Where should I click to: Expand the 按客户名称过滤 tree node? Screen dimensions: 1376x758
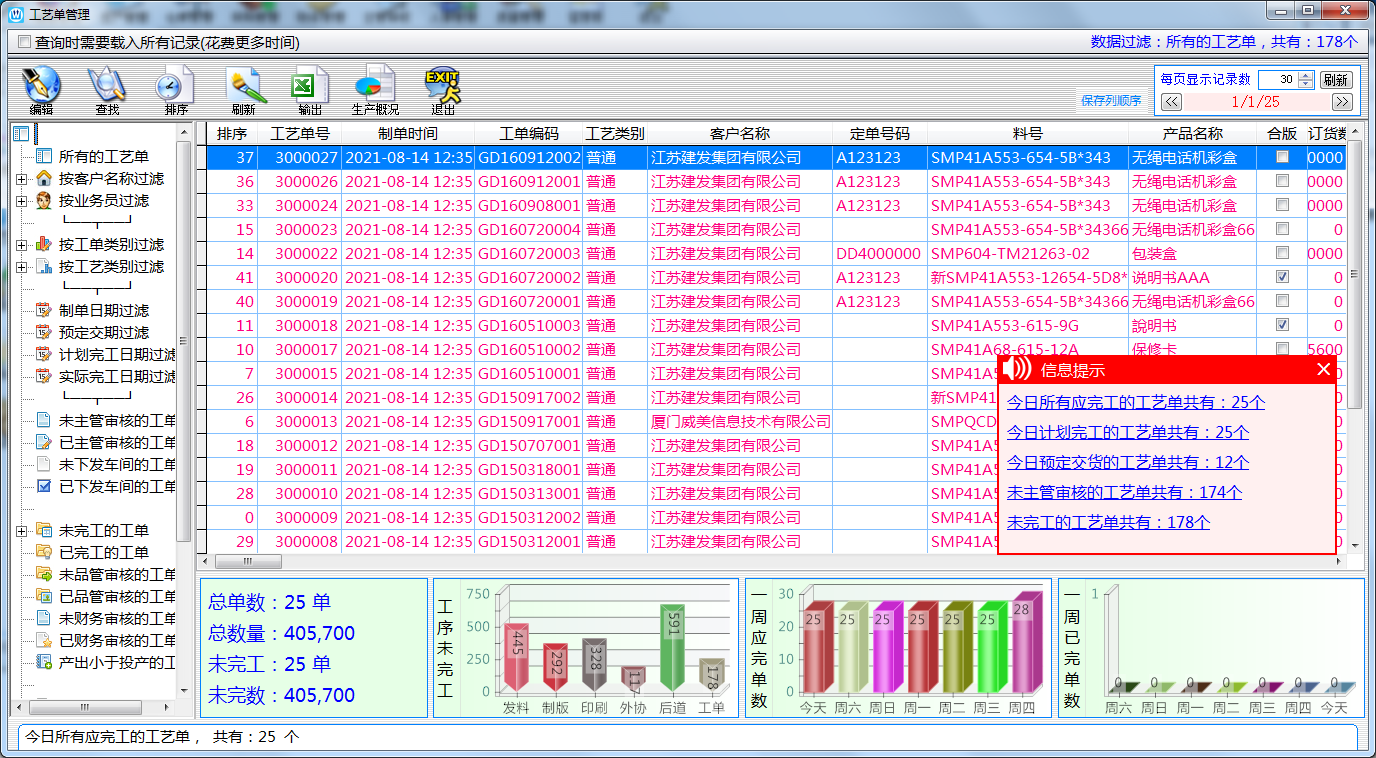pos(22,179)
